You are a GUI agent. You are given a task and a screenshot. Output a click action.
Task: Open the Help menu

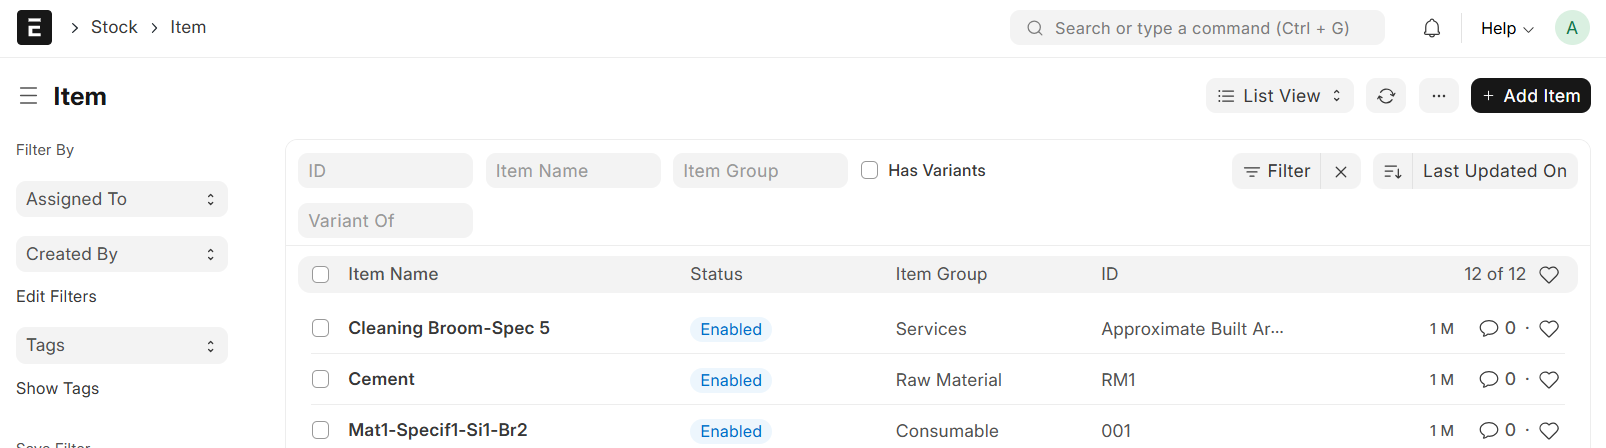pos(1506,28)
